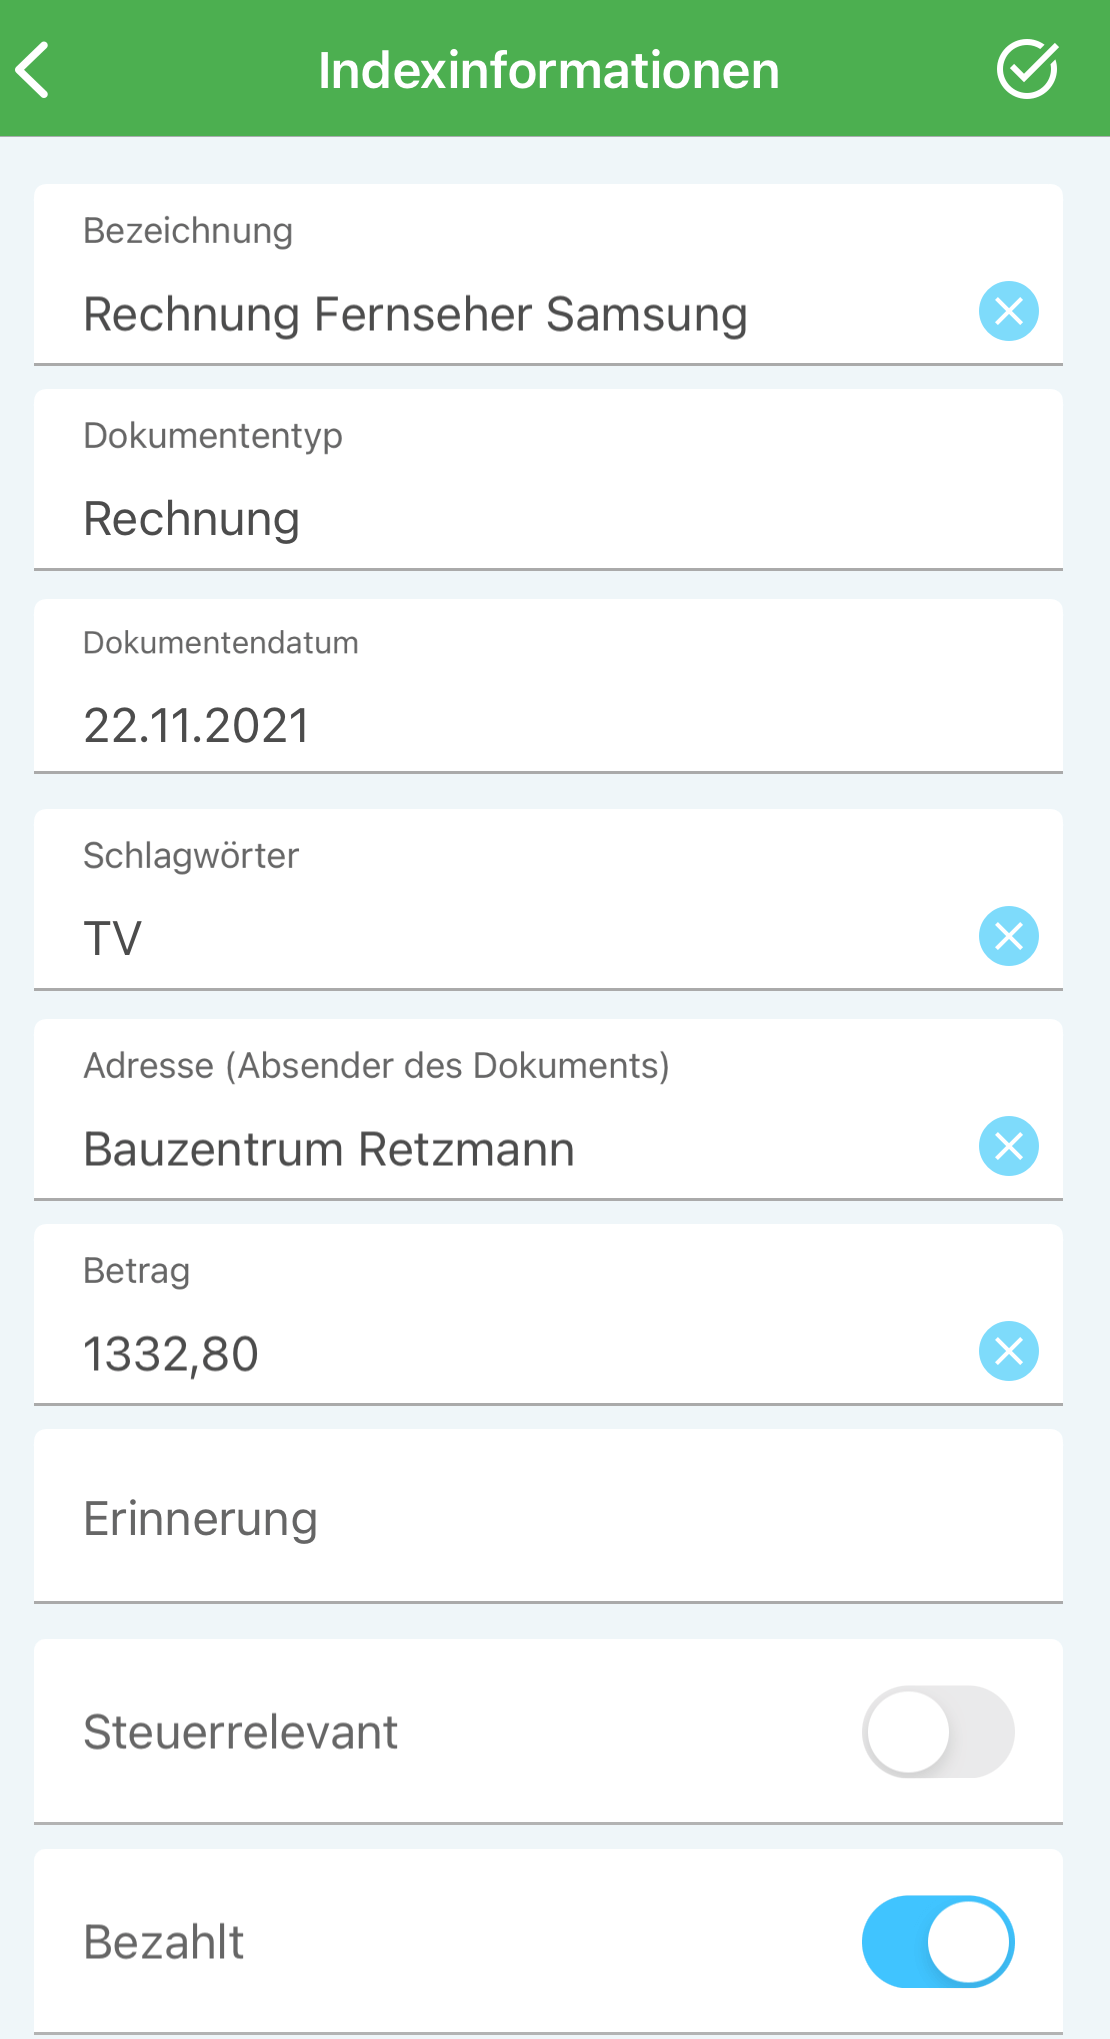Clear the Schlagwörter TV entry

pyautogui.click(x=1008, y=936)
